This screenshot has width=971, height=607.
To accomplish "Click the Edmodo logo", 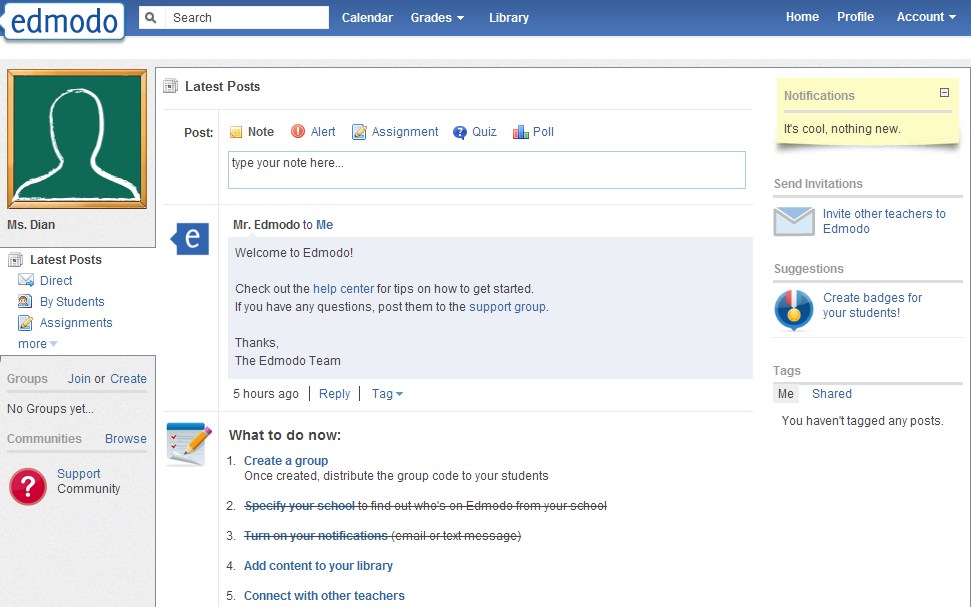I will 63,20.
